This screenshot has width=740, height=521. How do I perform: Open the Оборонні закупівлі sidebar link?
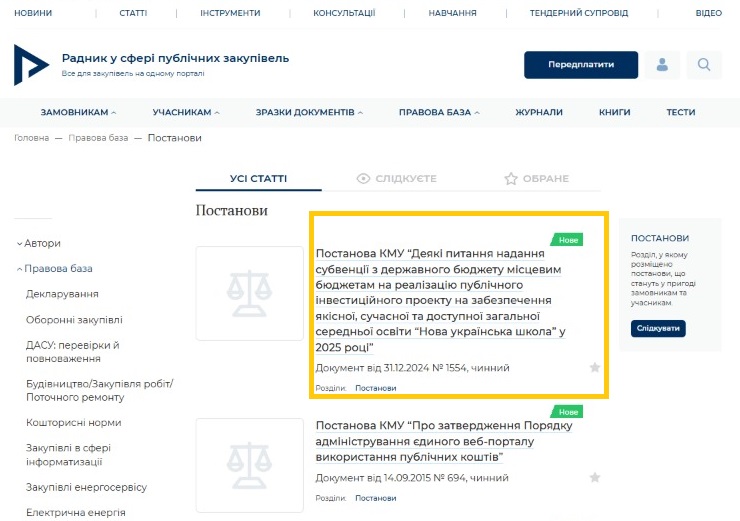coord(74,319)
